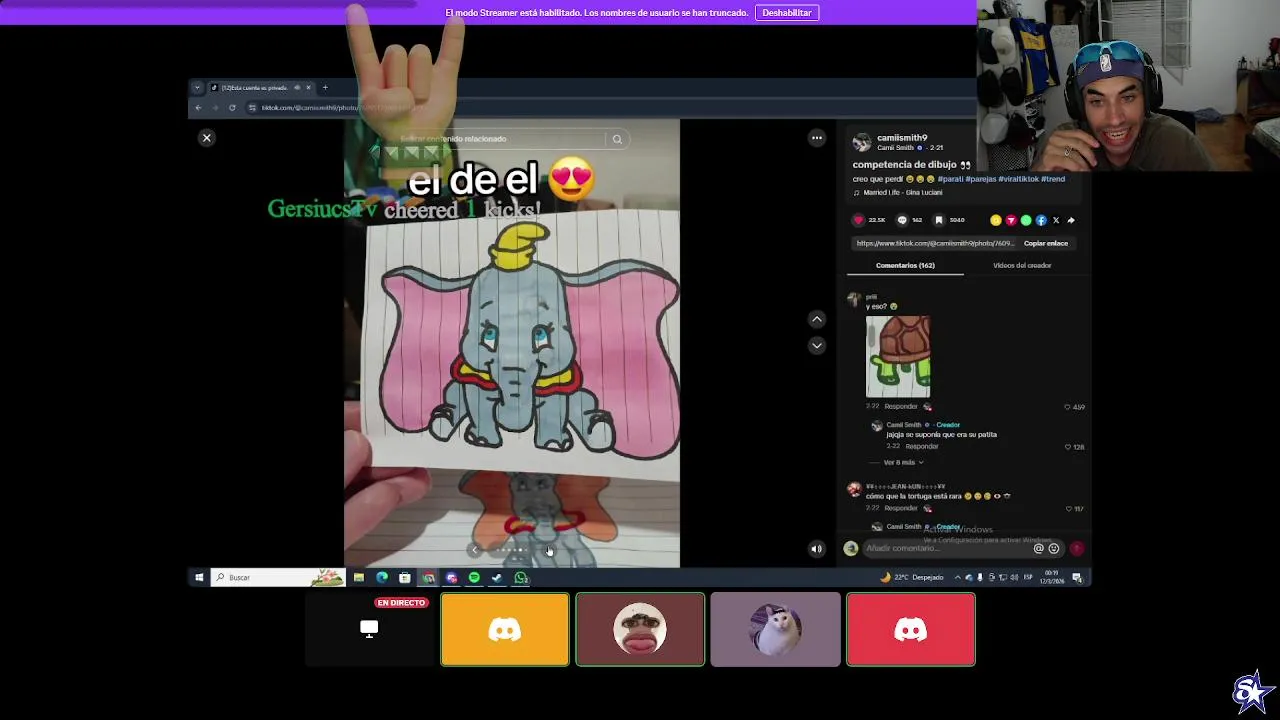
Task: Open the #trend hashtag
Action: point(1053,179)
